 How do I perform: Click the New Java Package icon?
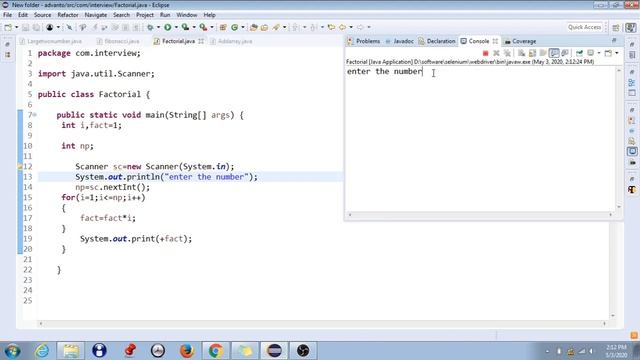point(223,27)
